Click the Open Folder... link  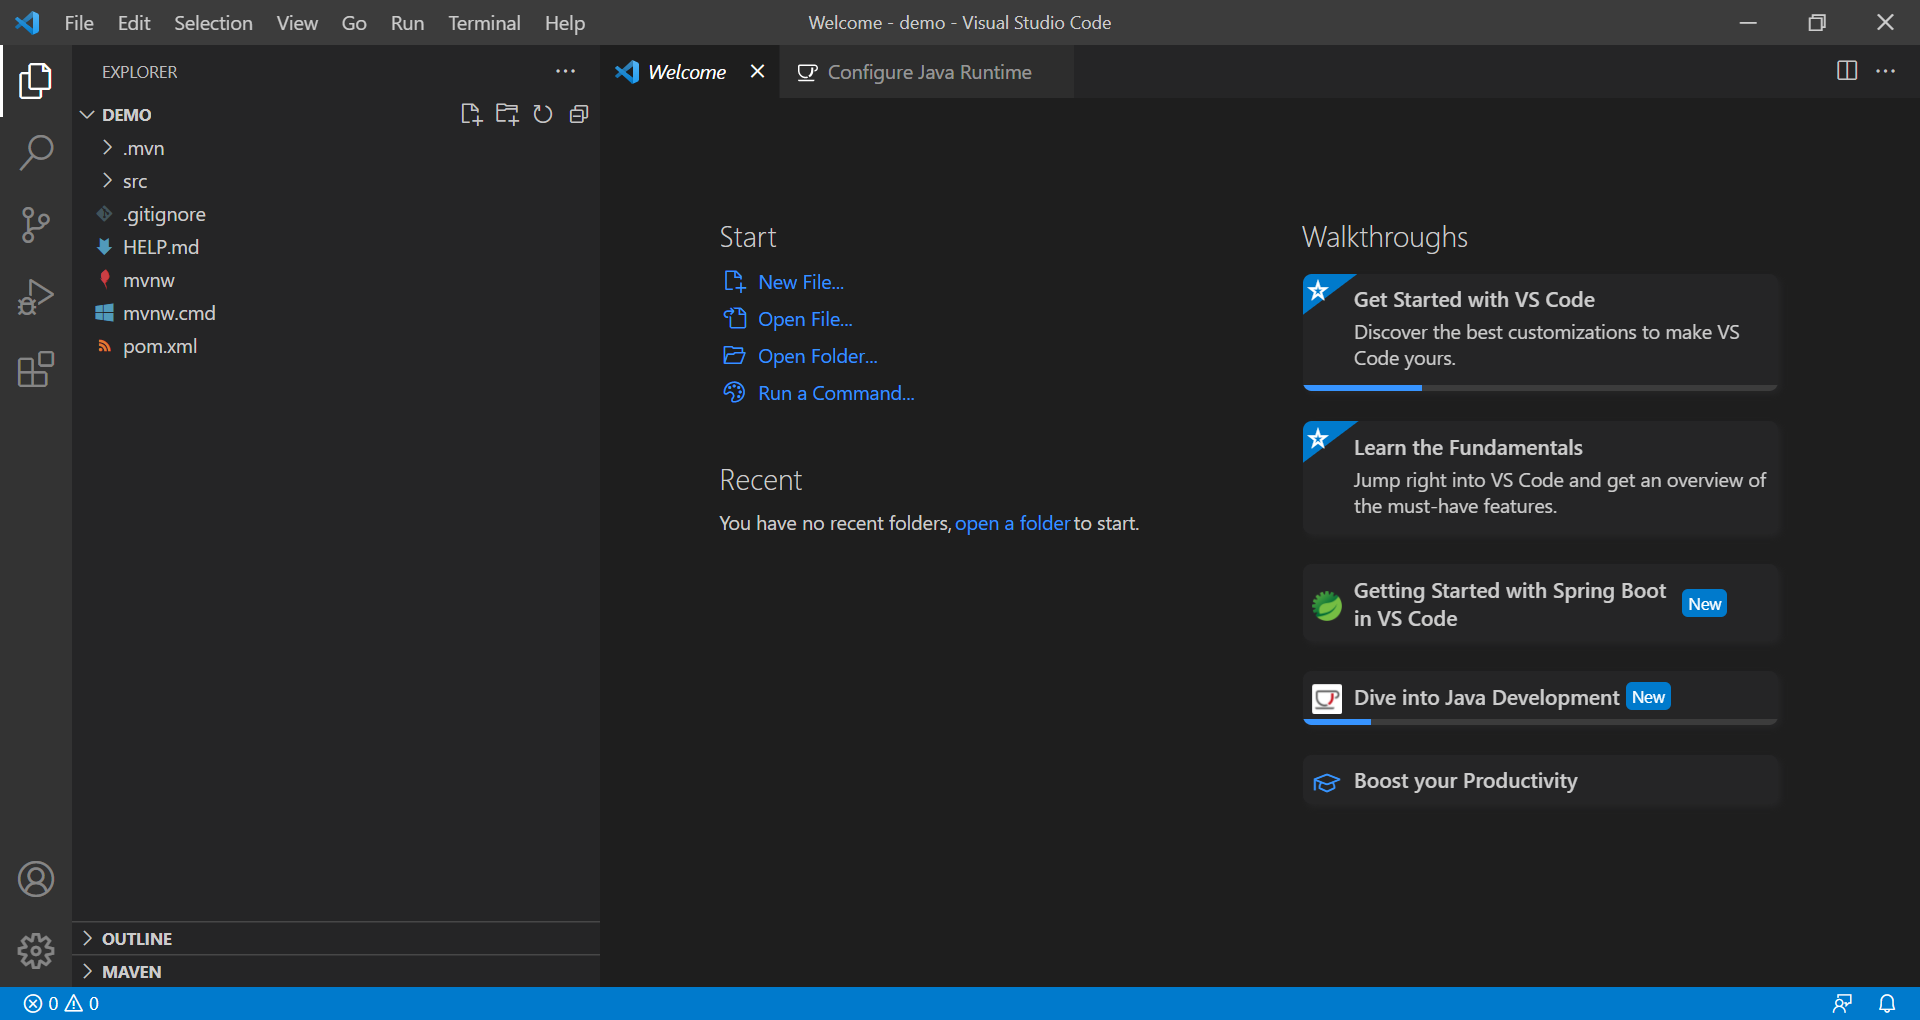point(818,356)
